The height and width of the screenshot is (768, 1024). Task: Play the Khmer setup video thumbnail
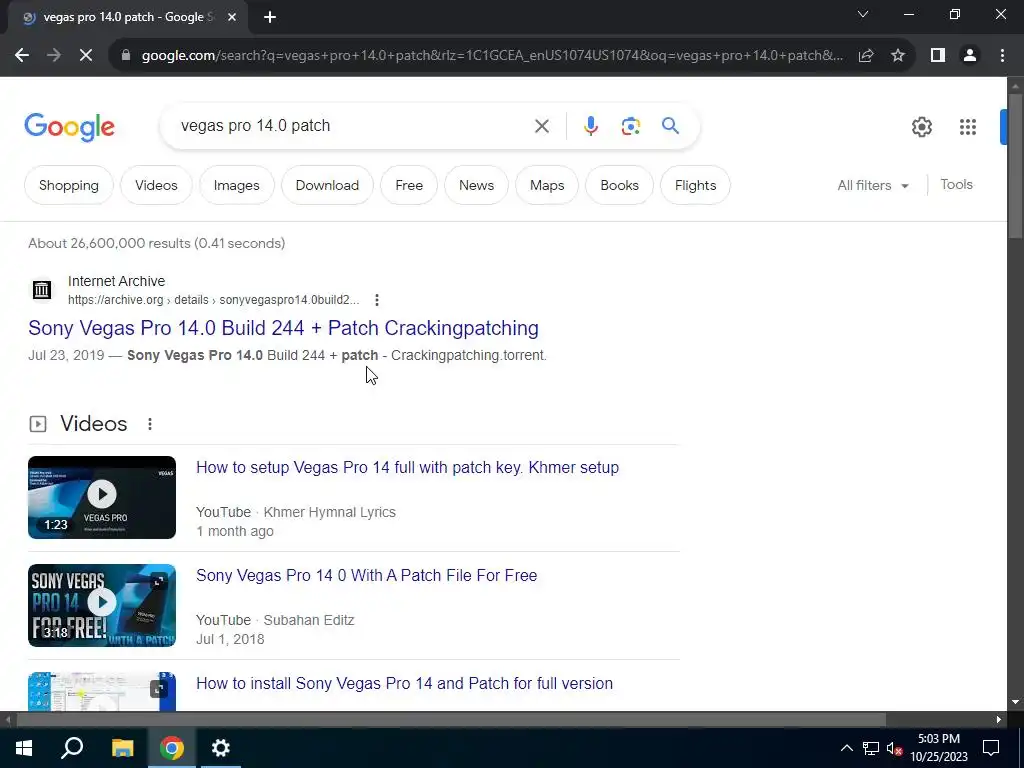click(102, 498)
